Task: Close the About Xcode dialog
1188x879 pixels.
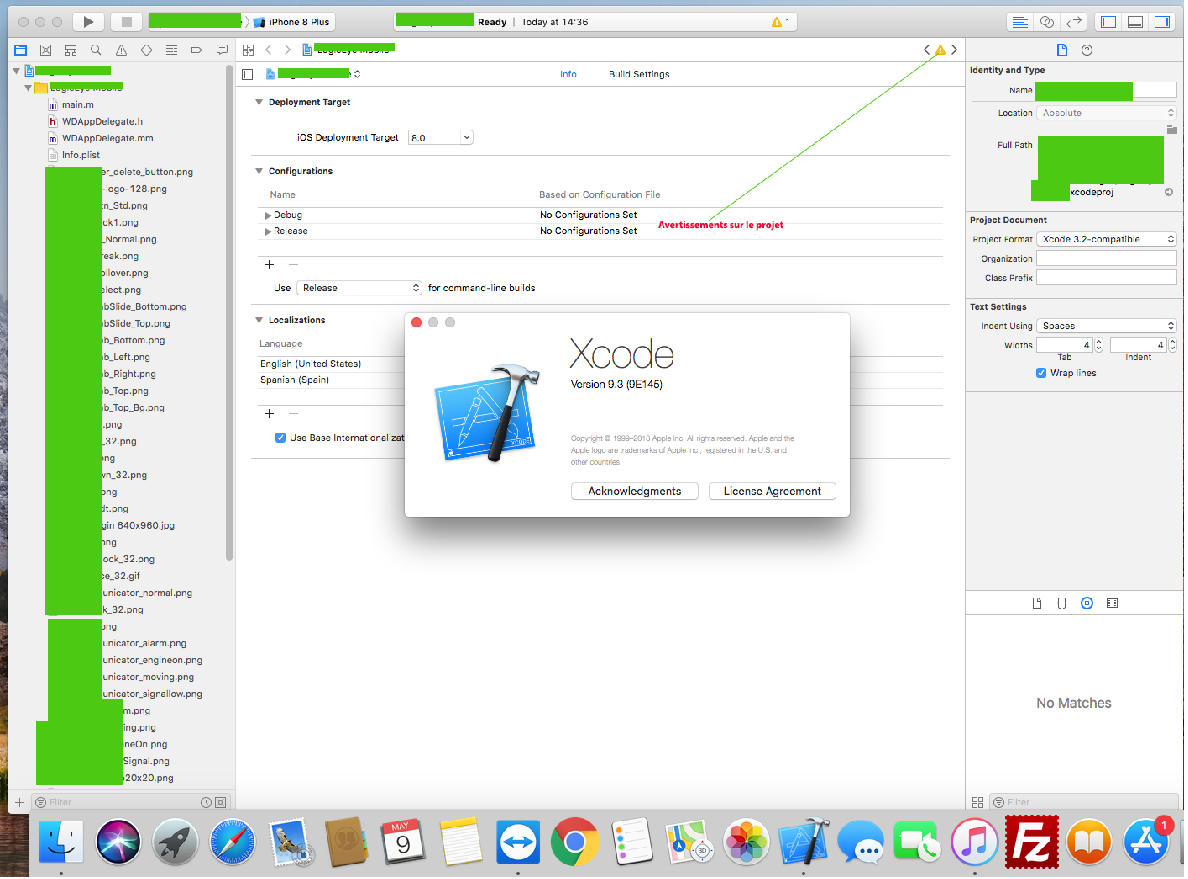Action: [x=416, y=323]
